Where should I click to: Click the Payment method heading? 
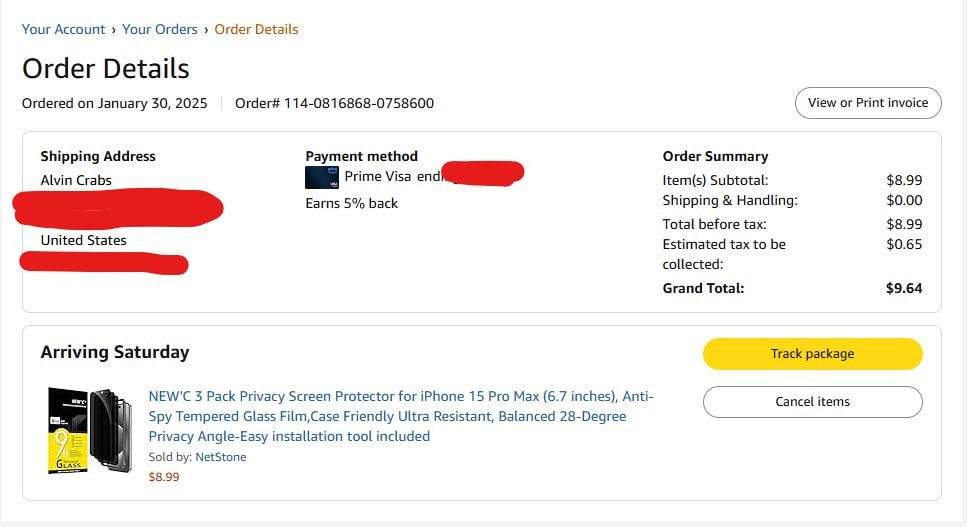point(361,156)
